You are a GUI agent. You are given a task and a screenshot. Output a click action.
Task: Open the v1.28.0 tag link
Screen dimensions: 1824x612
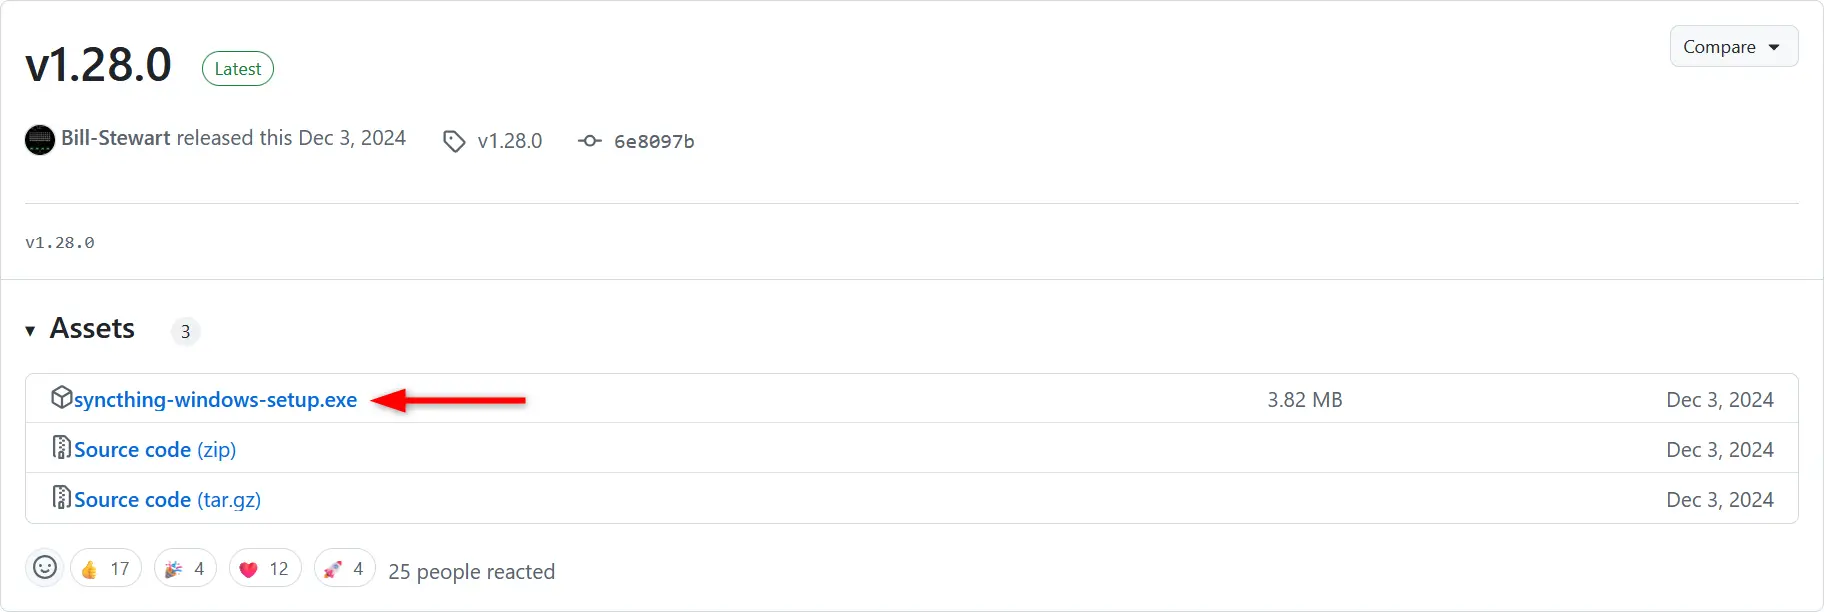pyautogui.click(x=510, y=141)
